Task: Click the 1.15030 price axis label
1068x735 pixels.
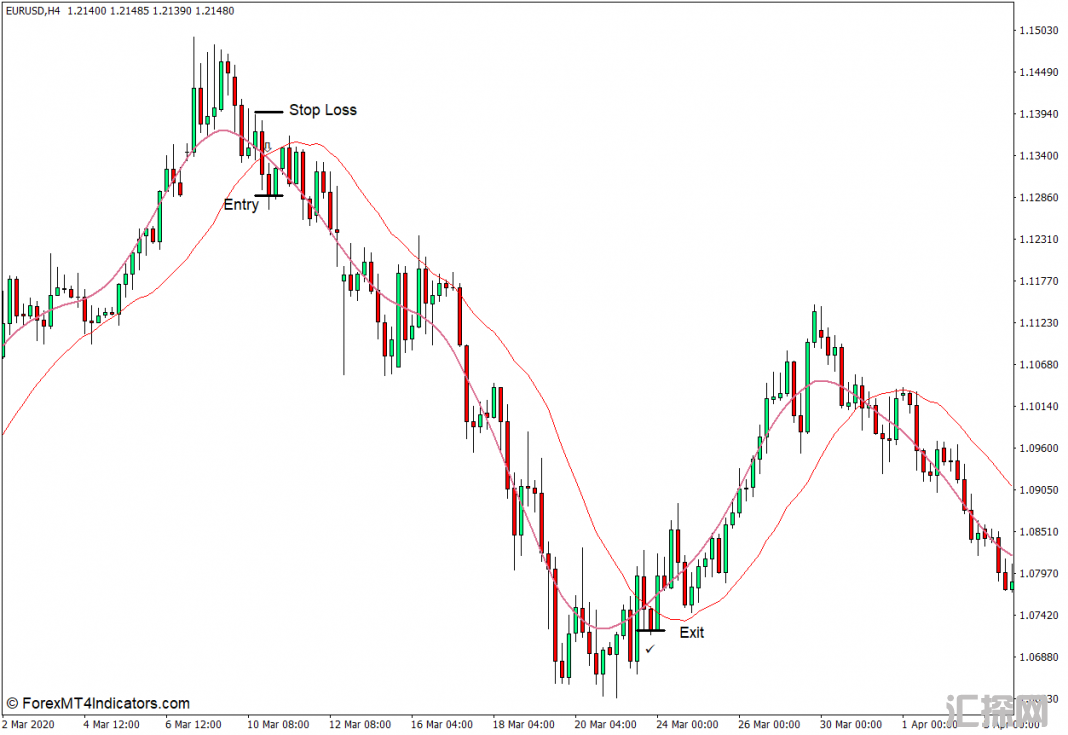Action: [x=1038, y=31]
